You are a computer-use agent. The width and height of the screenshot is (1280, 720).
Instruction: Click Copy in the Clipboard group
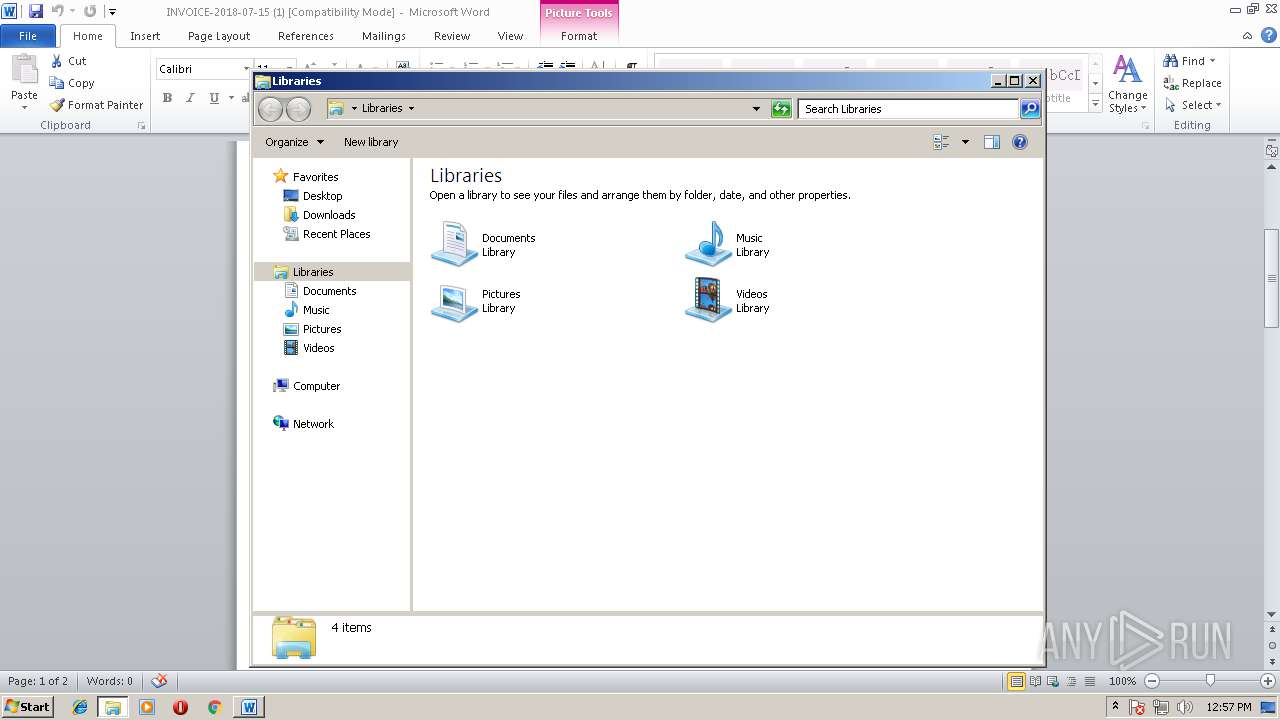72,83
